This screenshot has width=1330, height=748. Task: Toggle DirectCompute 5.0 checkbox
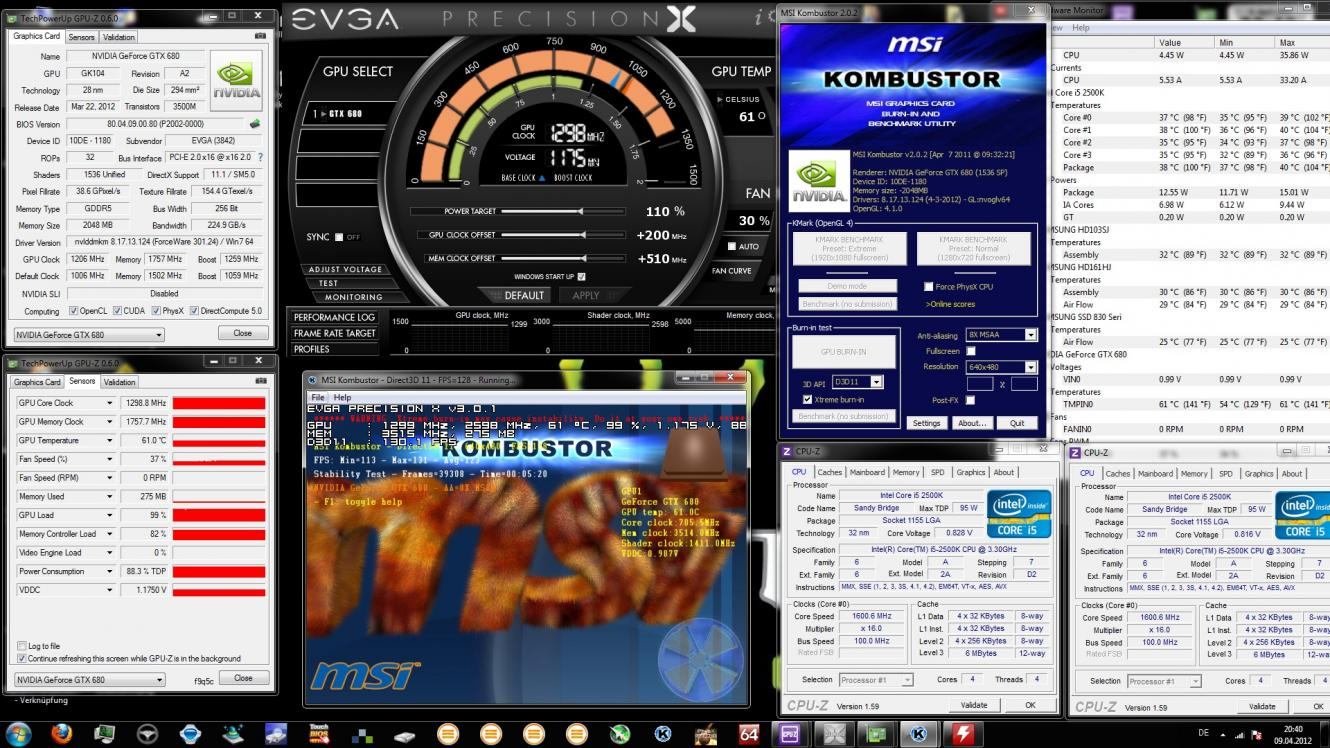point(194,311)
